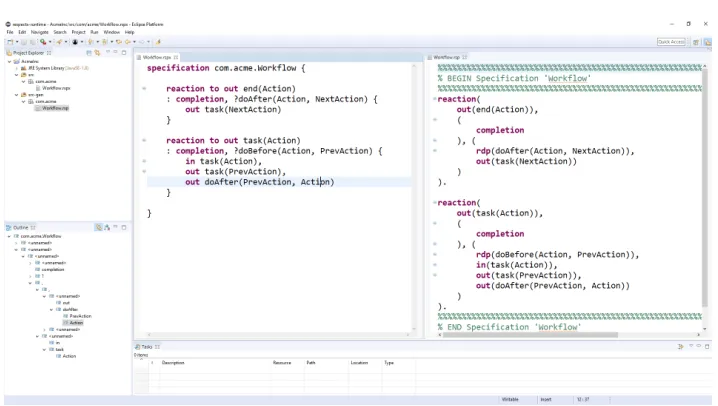The height and width of the screenshot is (406, 718).
Task: Open the Project menu
Action: pos(78,32)
